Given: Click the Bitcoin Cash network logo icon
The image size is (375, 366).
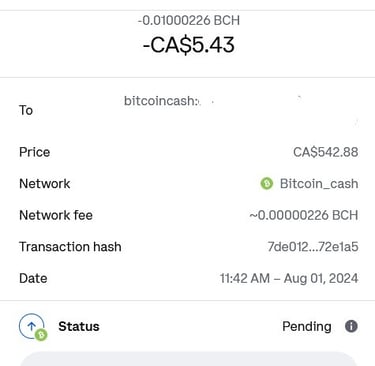Looking at the screenshot, I should coord(266,183).
